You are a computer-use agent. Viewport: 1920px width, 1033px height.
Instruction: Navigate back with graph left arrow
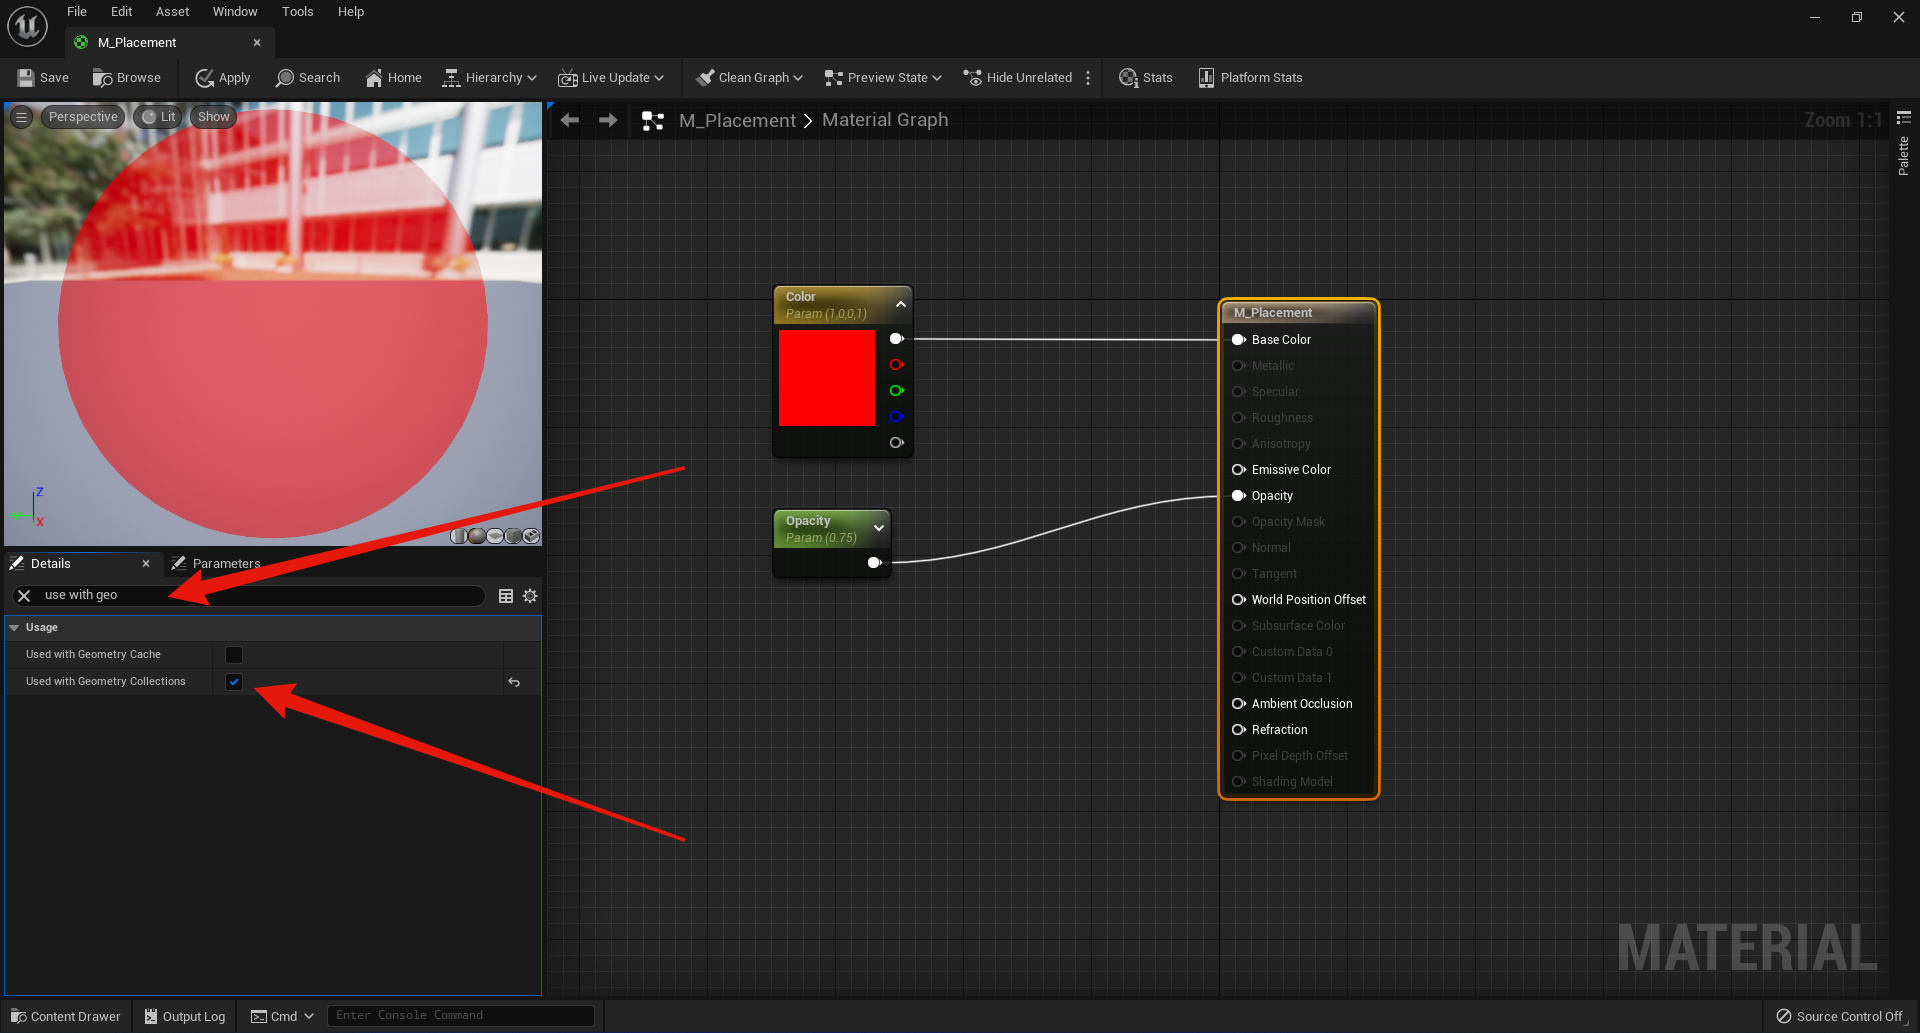click(x=570, y=120)
